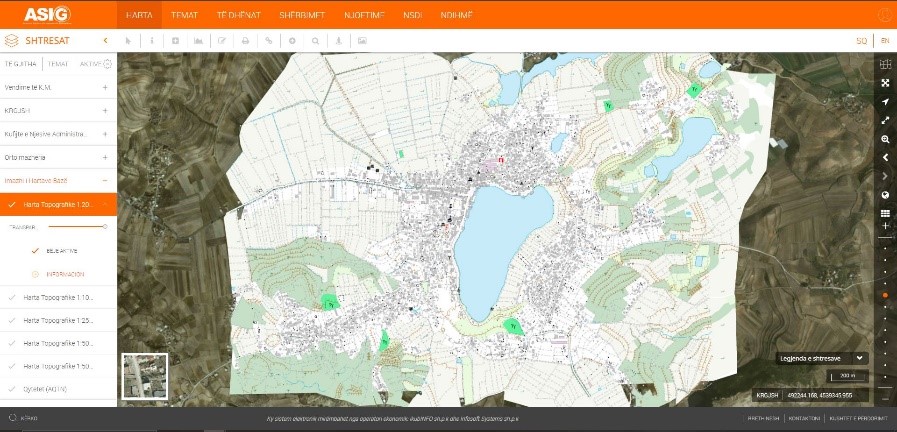
Task: Click the search icon in bottom bar
Action: (x=12, y=418)
